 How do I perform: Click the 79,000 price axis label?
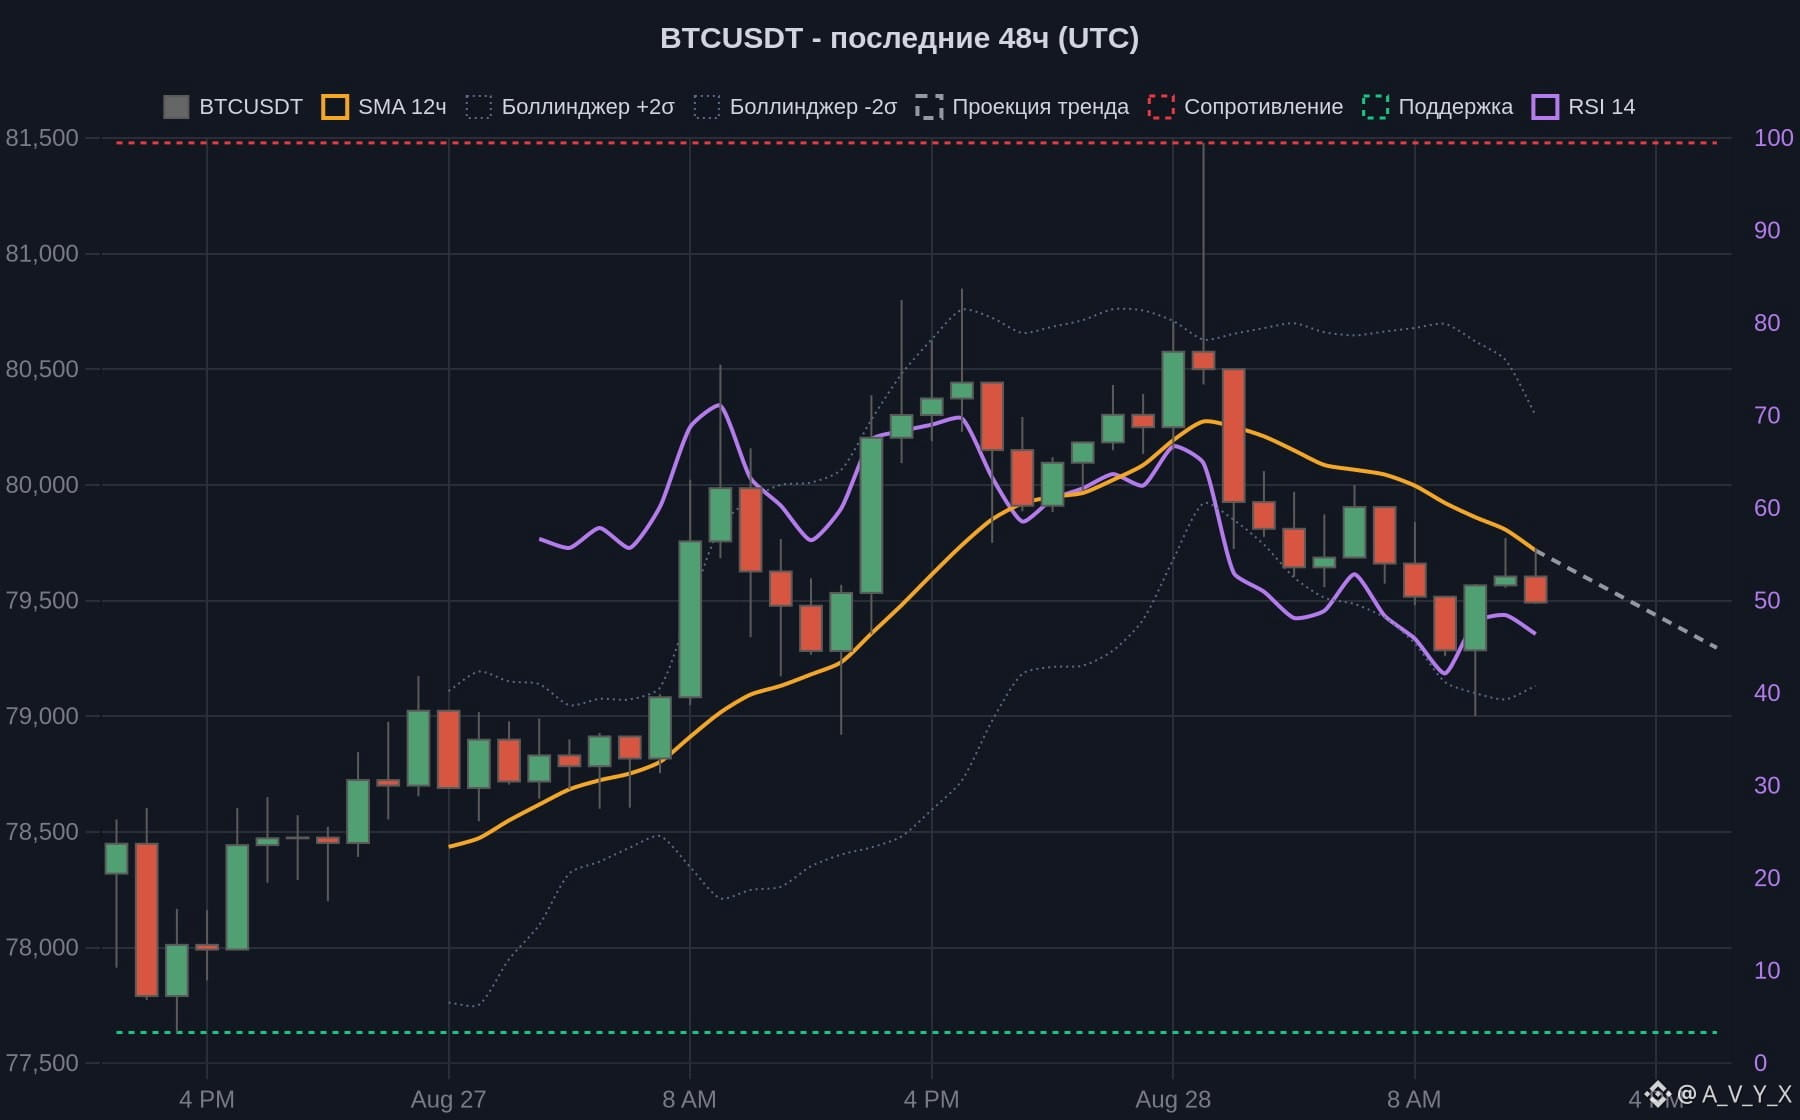[42, 716]
